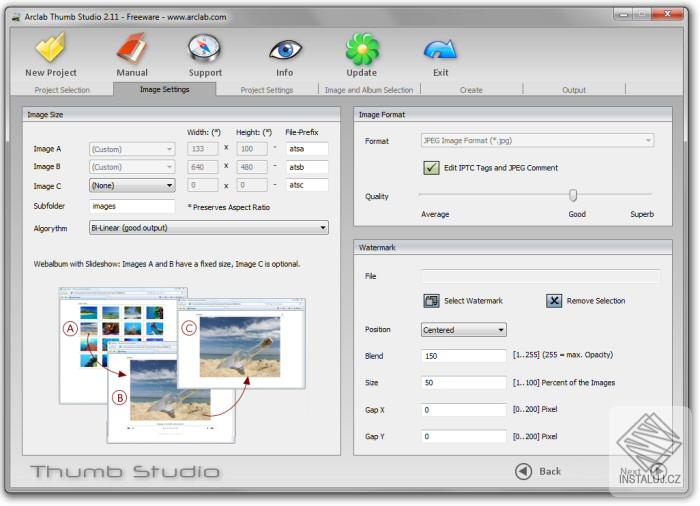
Task: Go to Next step with the arrow
Action: pos(658,471)
